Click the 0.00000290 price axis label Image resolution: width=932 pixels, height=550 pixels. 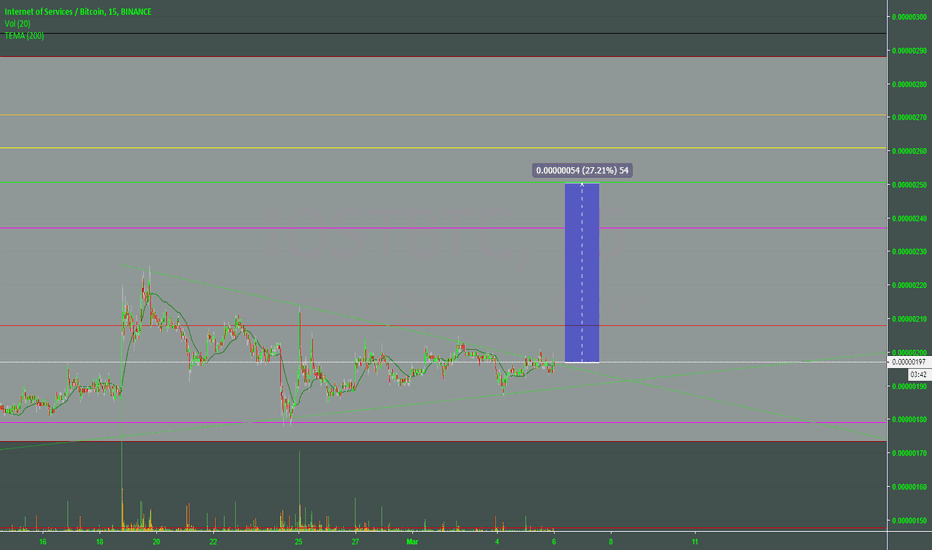[x=909, y=51]
